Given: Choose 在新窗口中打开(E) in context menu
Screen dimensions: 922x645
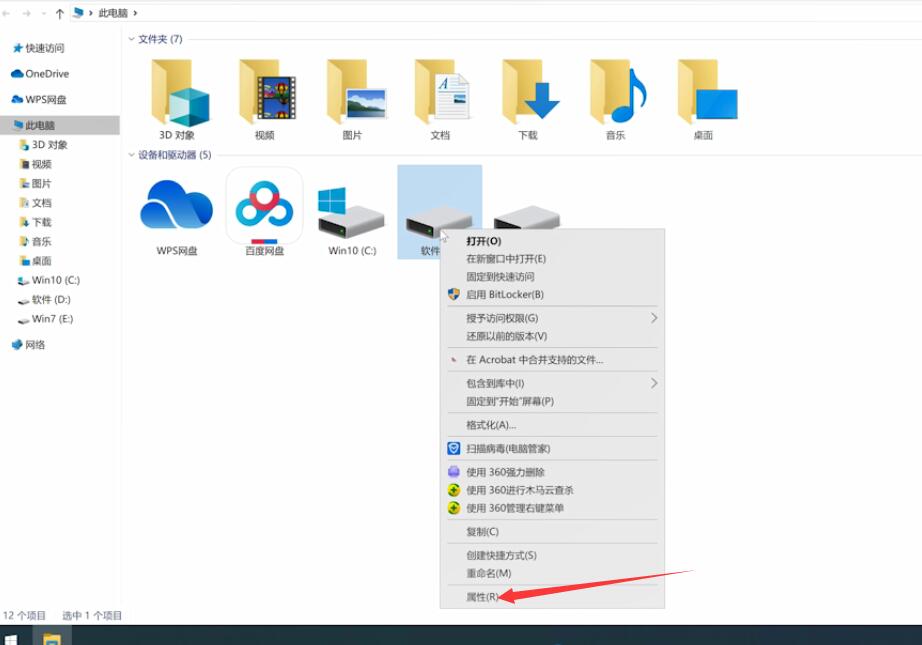Looking at the screenshot, I should coord(552,259).
